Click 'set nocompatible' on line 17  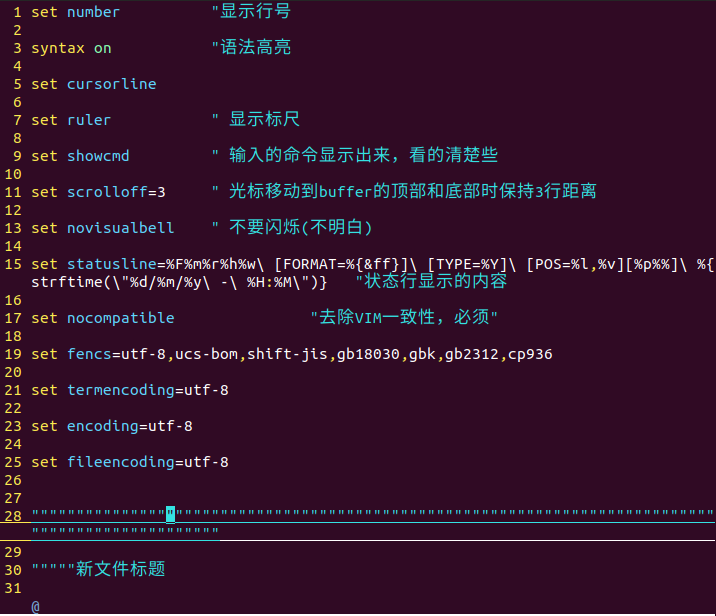[102, 318]
